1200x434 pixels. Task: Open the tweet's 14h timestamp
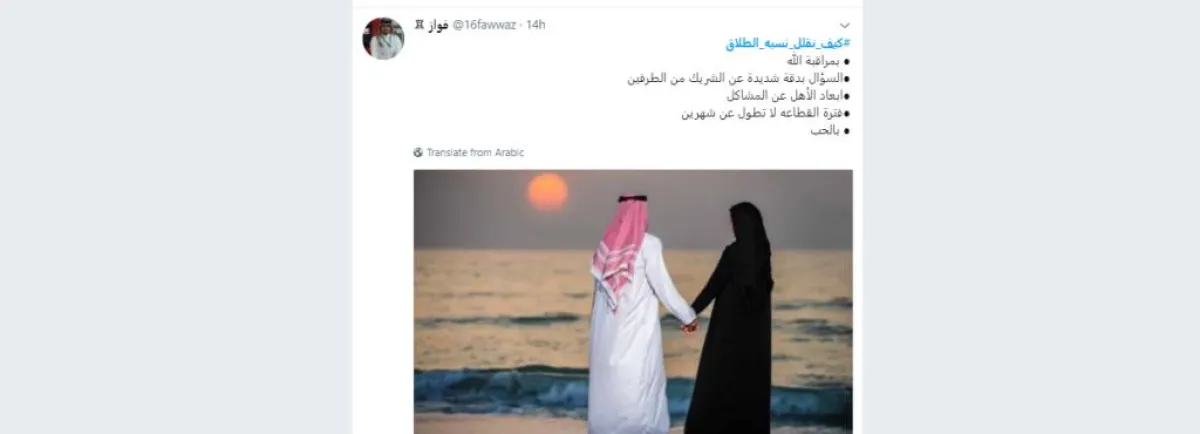tap(536, 24)
